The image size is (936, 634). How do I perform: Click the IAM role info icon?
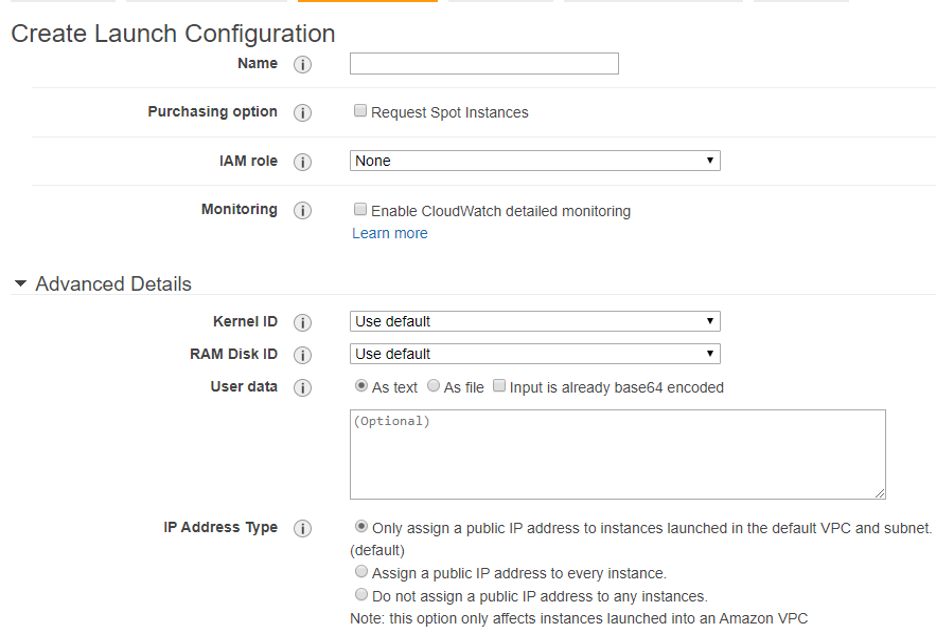point(303,162)
